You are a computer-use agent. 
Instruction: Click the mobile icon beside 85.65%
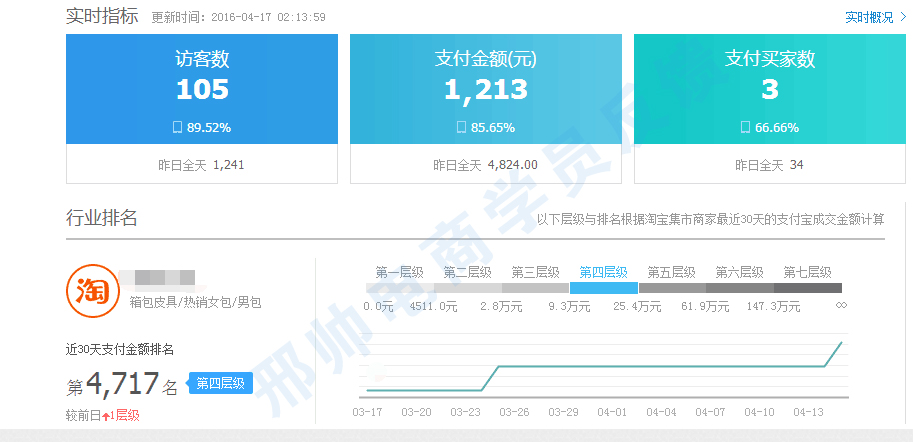point(461,127)
